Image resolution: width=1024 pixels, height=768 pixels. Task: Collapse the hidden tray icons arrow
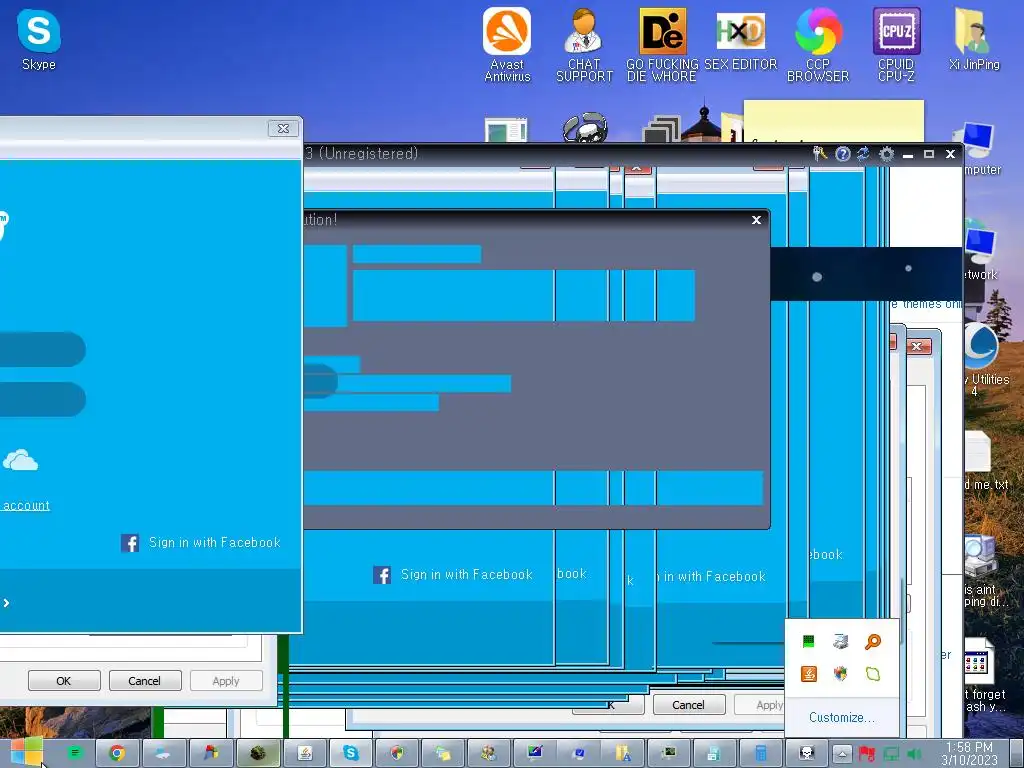pyautogui.click(x=842, y=754)
